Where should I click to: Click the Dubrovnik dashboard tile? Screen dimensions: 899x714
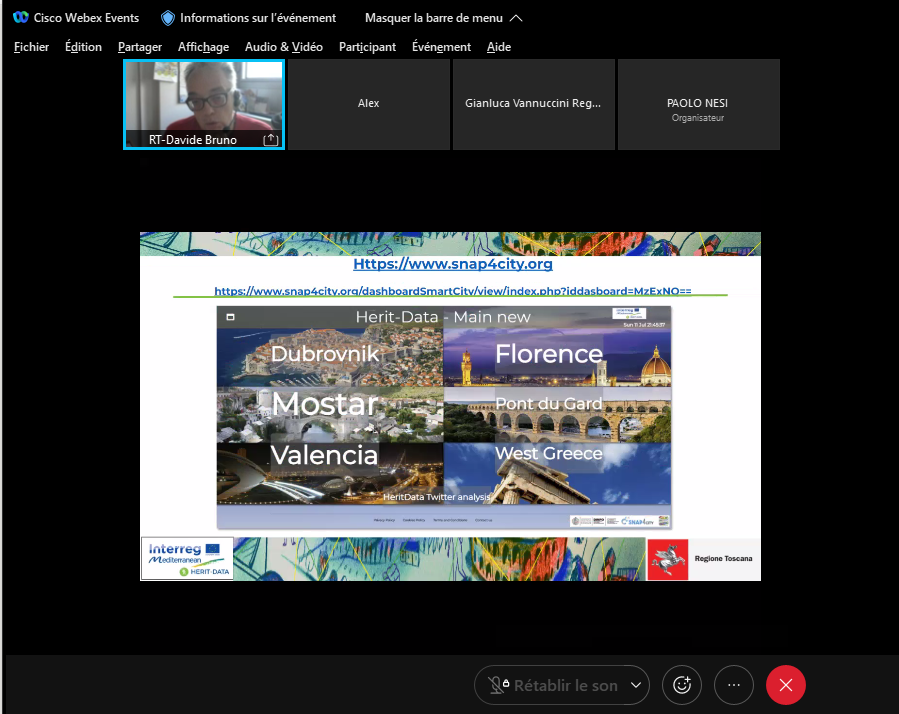click(330, 357)
